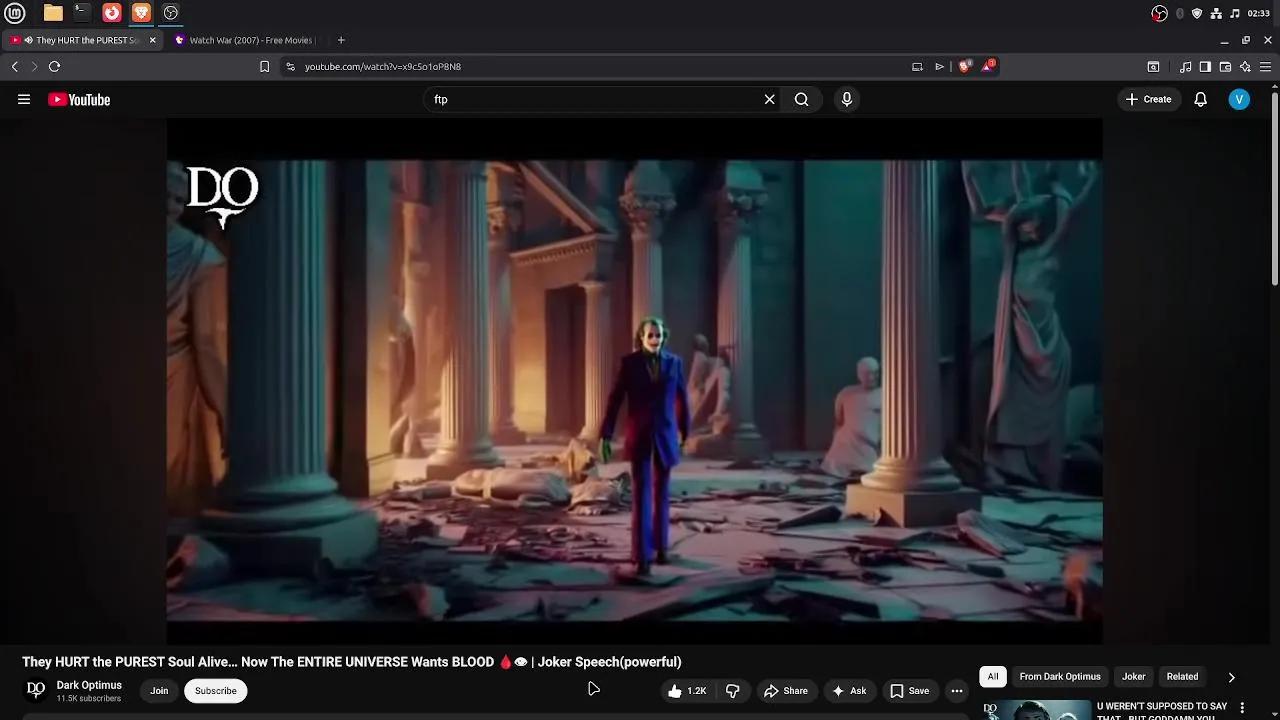Select the Joker filter chip
The width and height of the screenshot is (1280, 720).
coord(1133,677)
